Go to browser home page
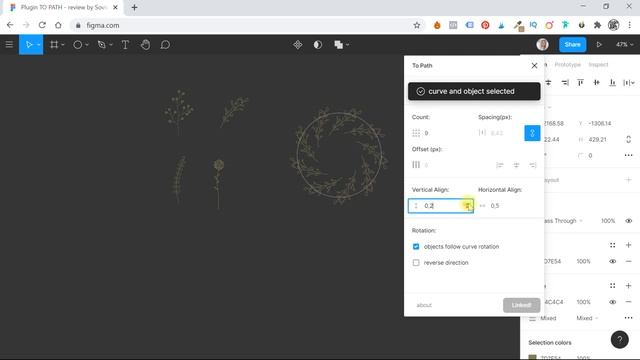The height and width of the screenshot is (360, 640). coord(58,25)
